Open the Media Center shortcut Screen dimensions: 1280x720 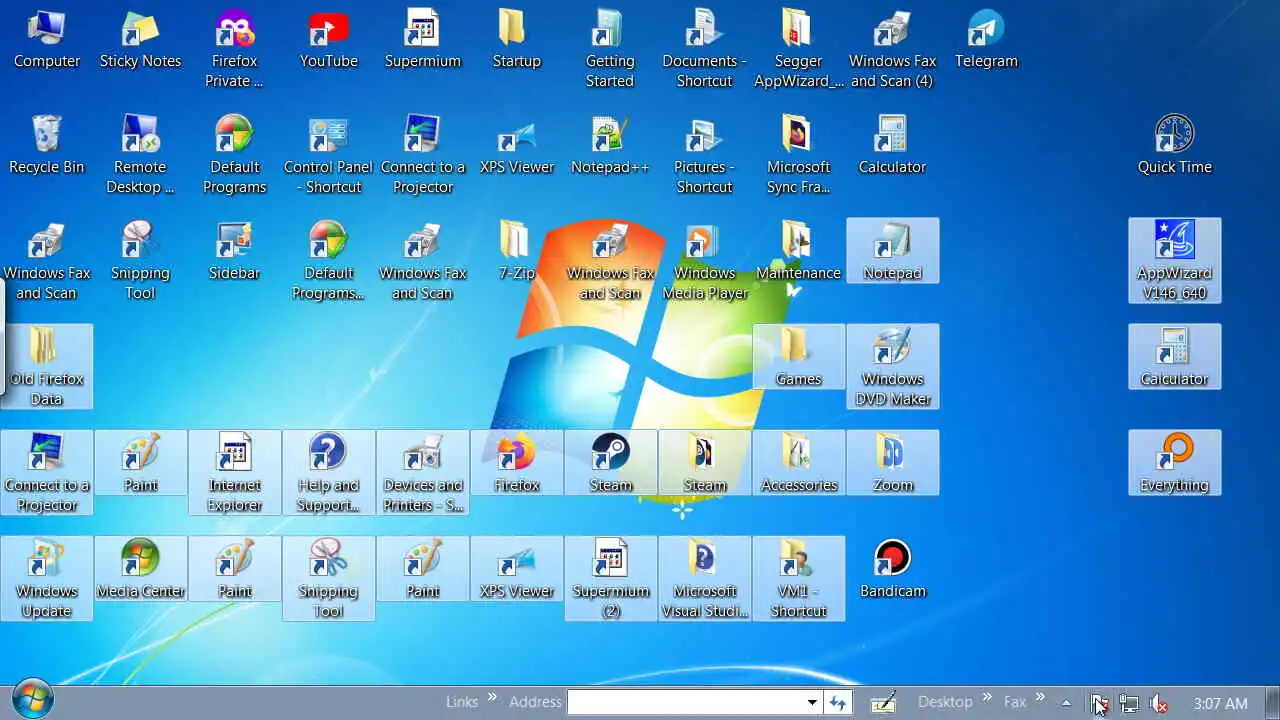coord(141,570)
